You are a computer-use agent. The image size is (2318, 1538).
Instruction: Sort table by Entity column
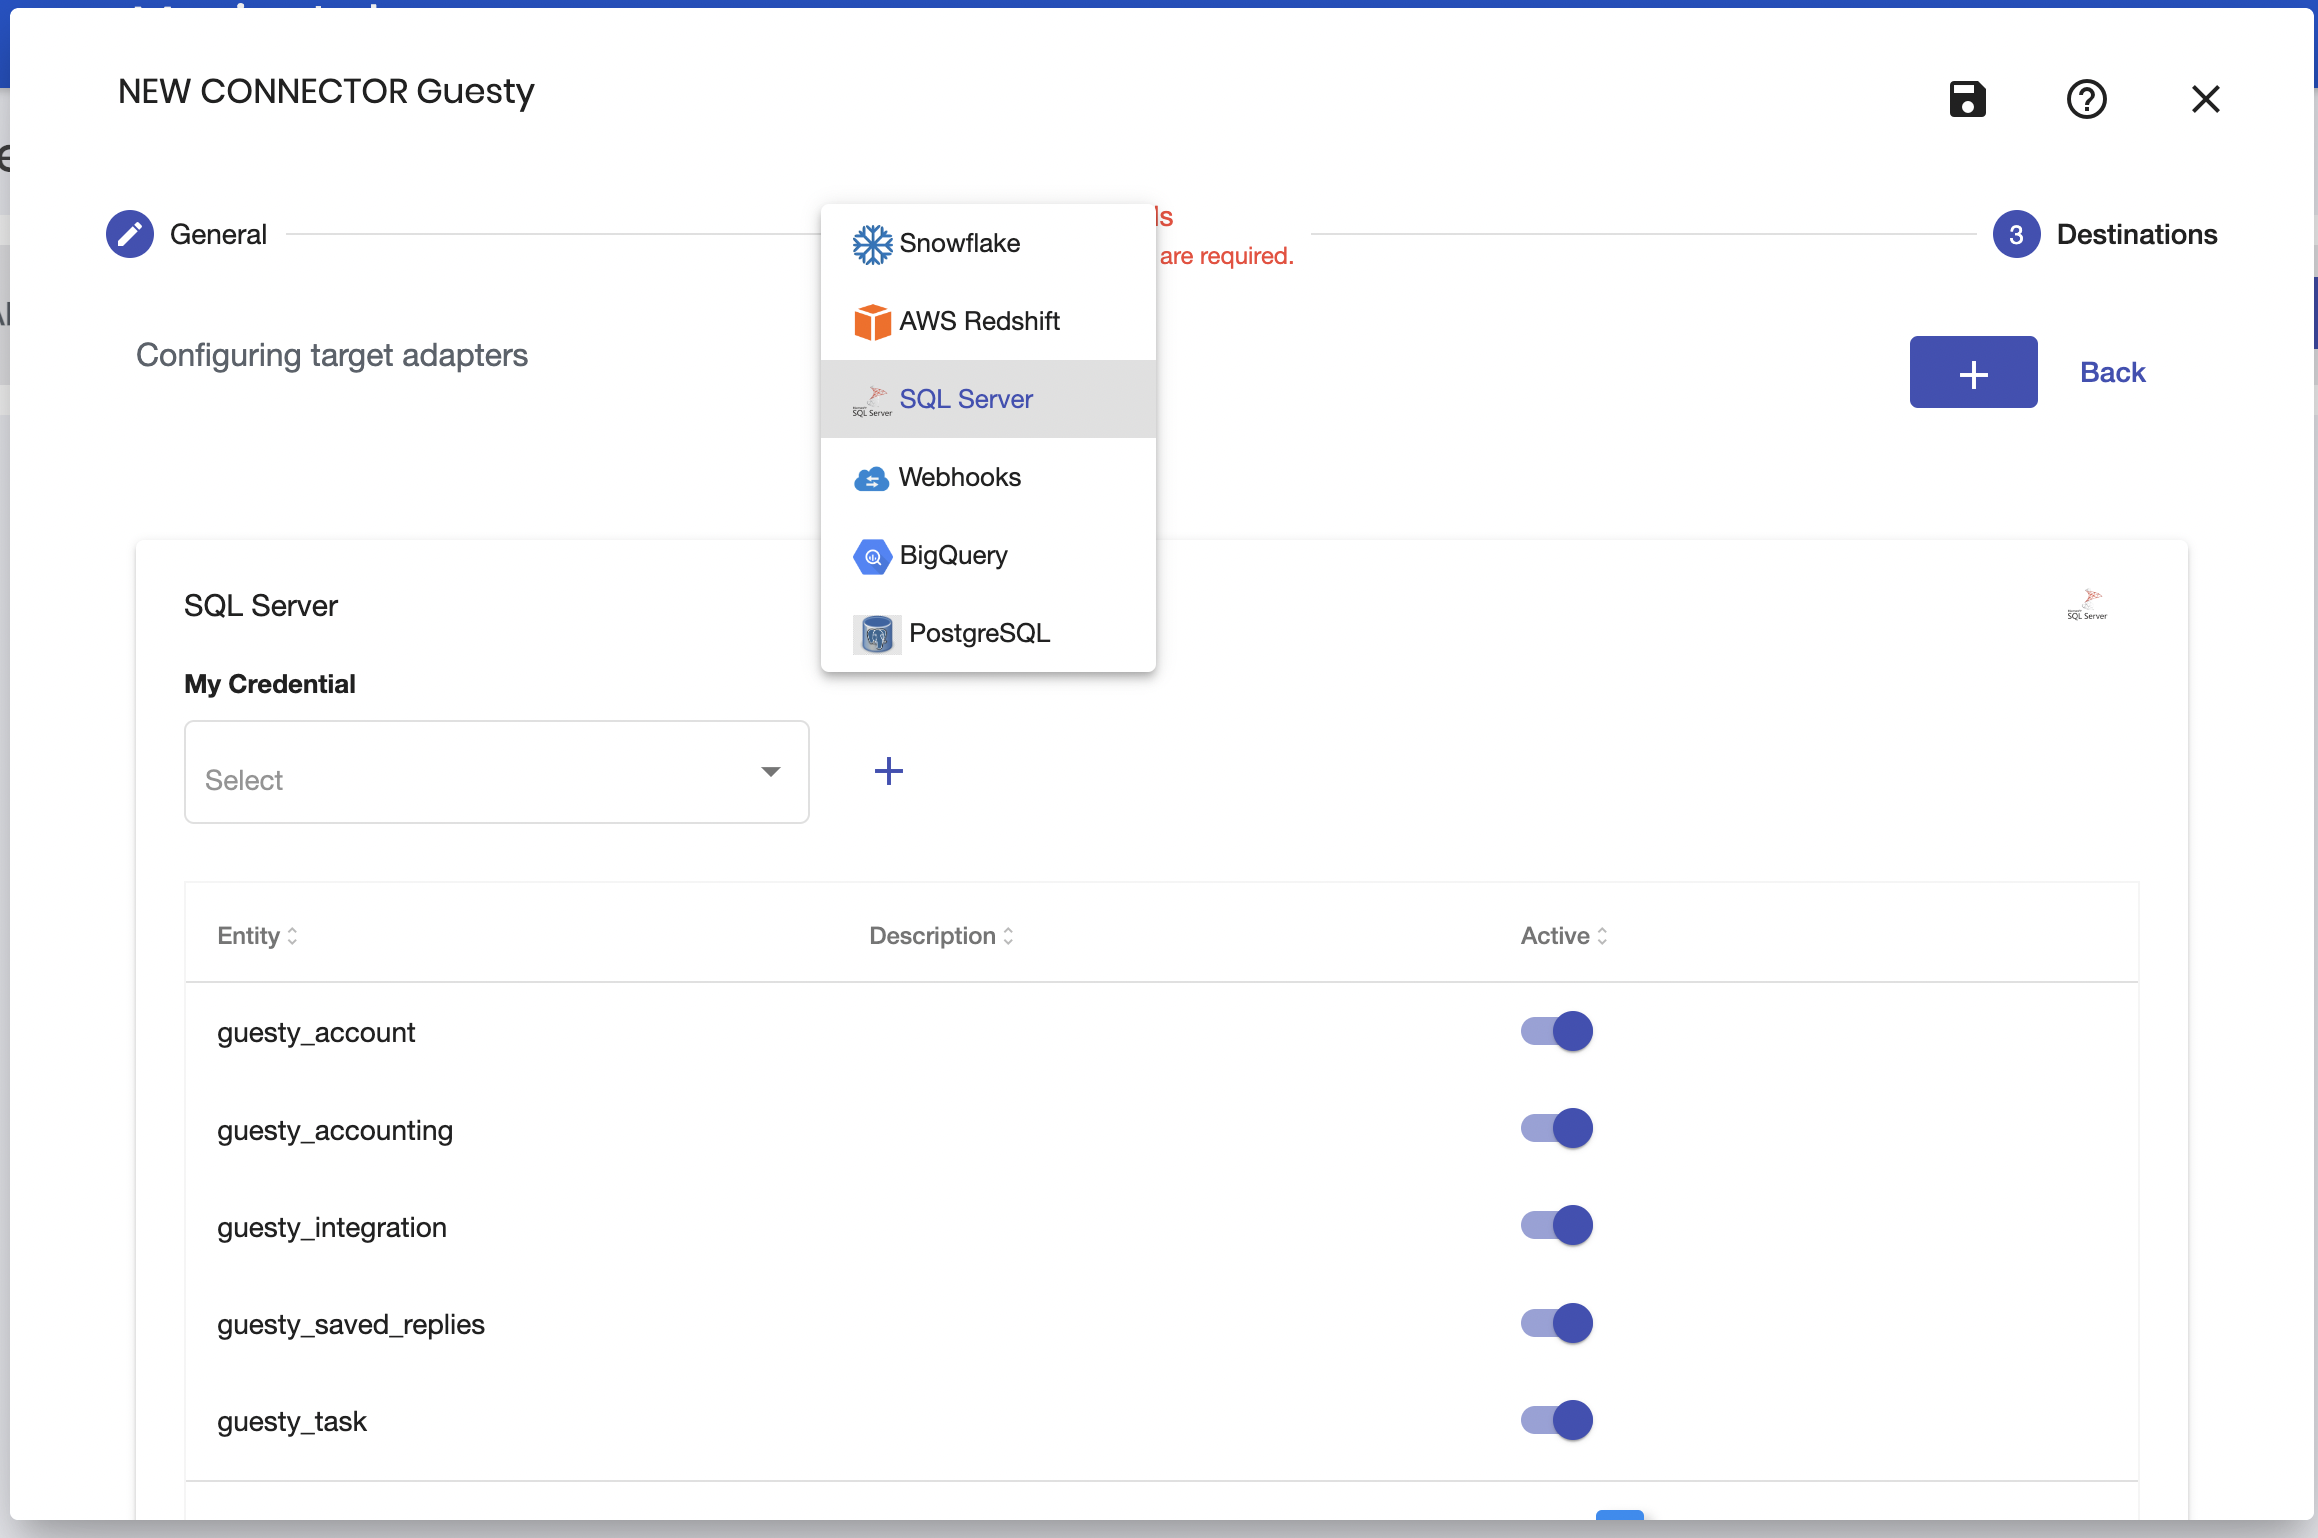click(x=257, y=936)
